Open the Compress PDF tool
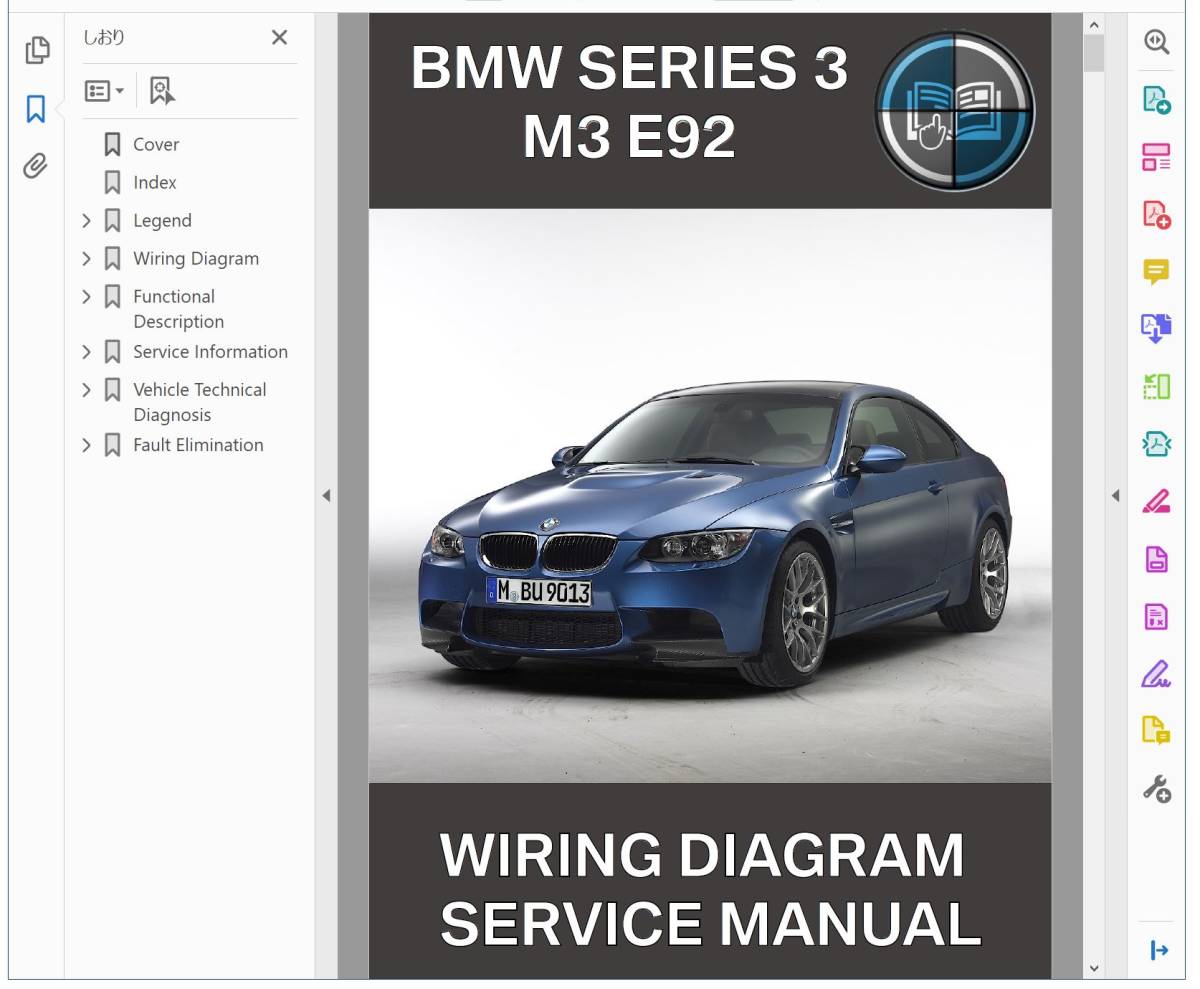Image resolution: width=1200 pixels, height=989 pixels. [1157, 444]
